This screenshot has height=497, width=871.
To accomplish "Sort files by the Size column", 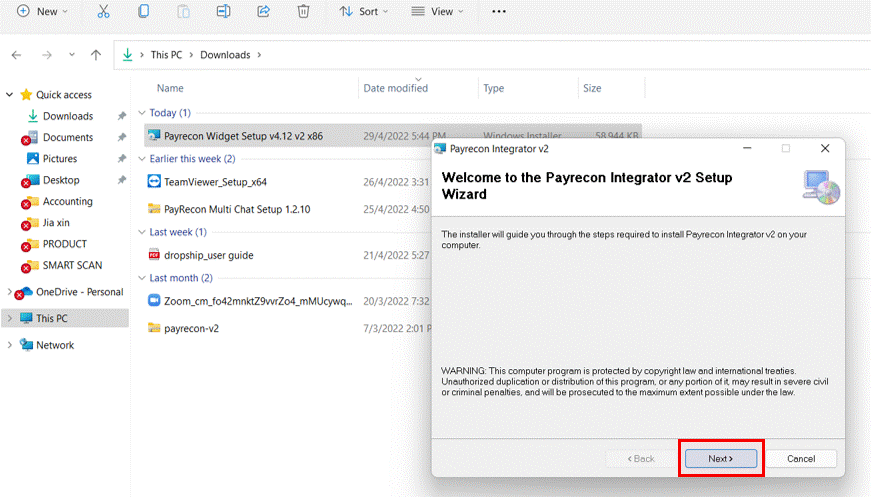I will coord(592,88).
